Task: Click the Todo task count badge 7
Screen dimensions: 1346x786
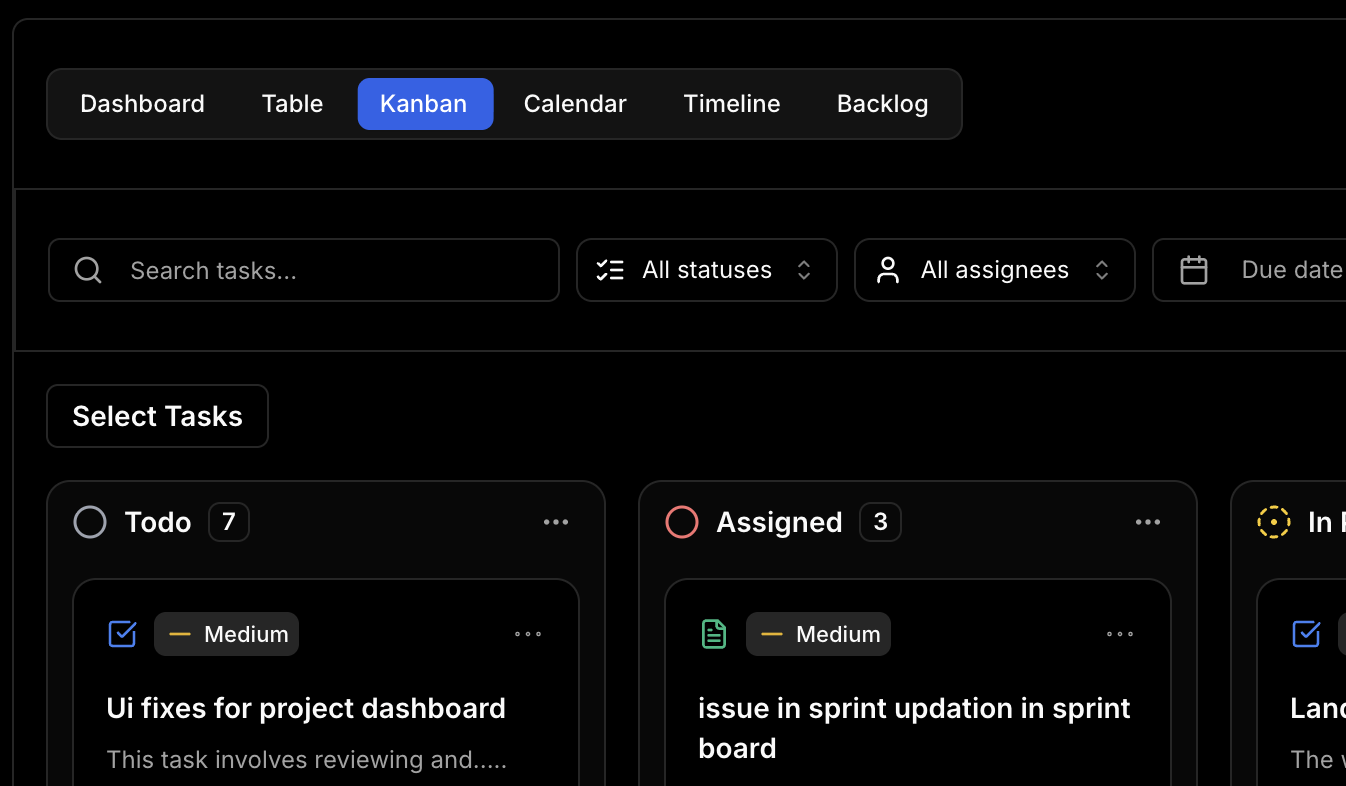Action: point(229,522)
